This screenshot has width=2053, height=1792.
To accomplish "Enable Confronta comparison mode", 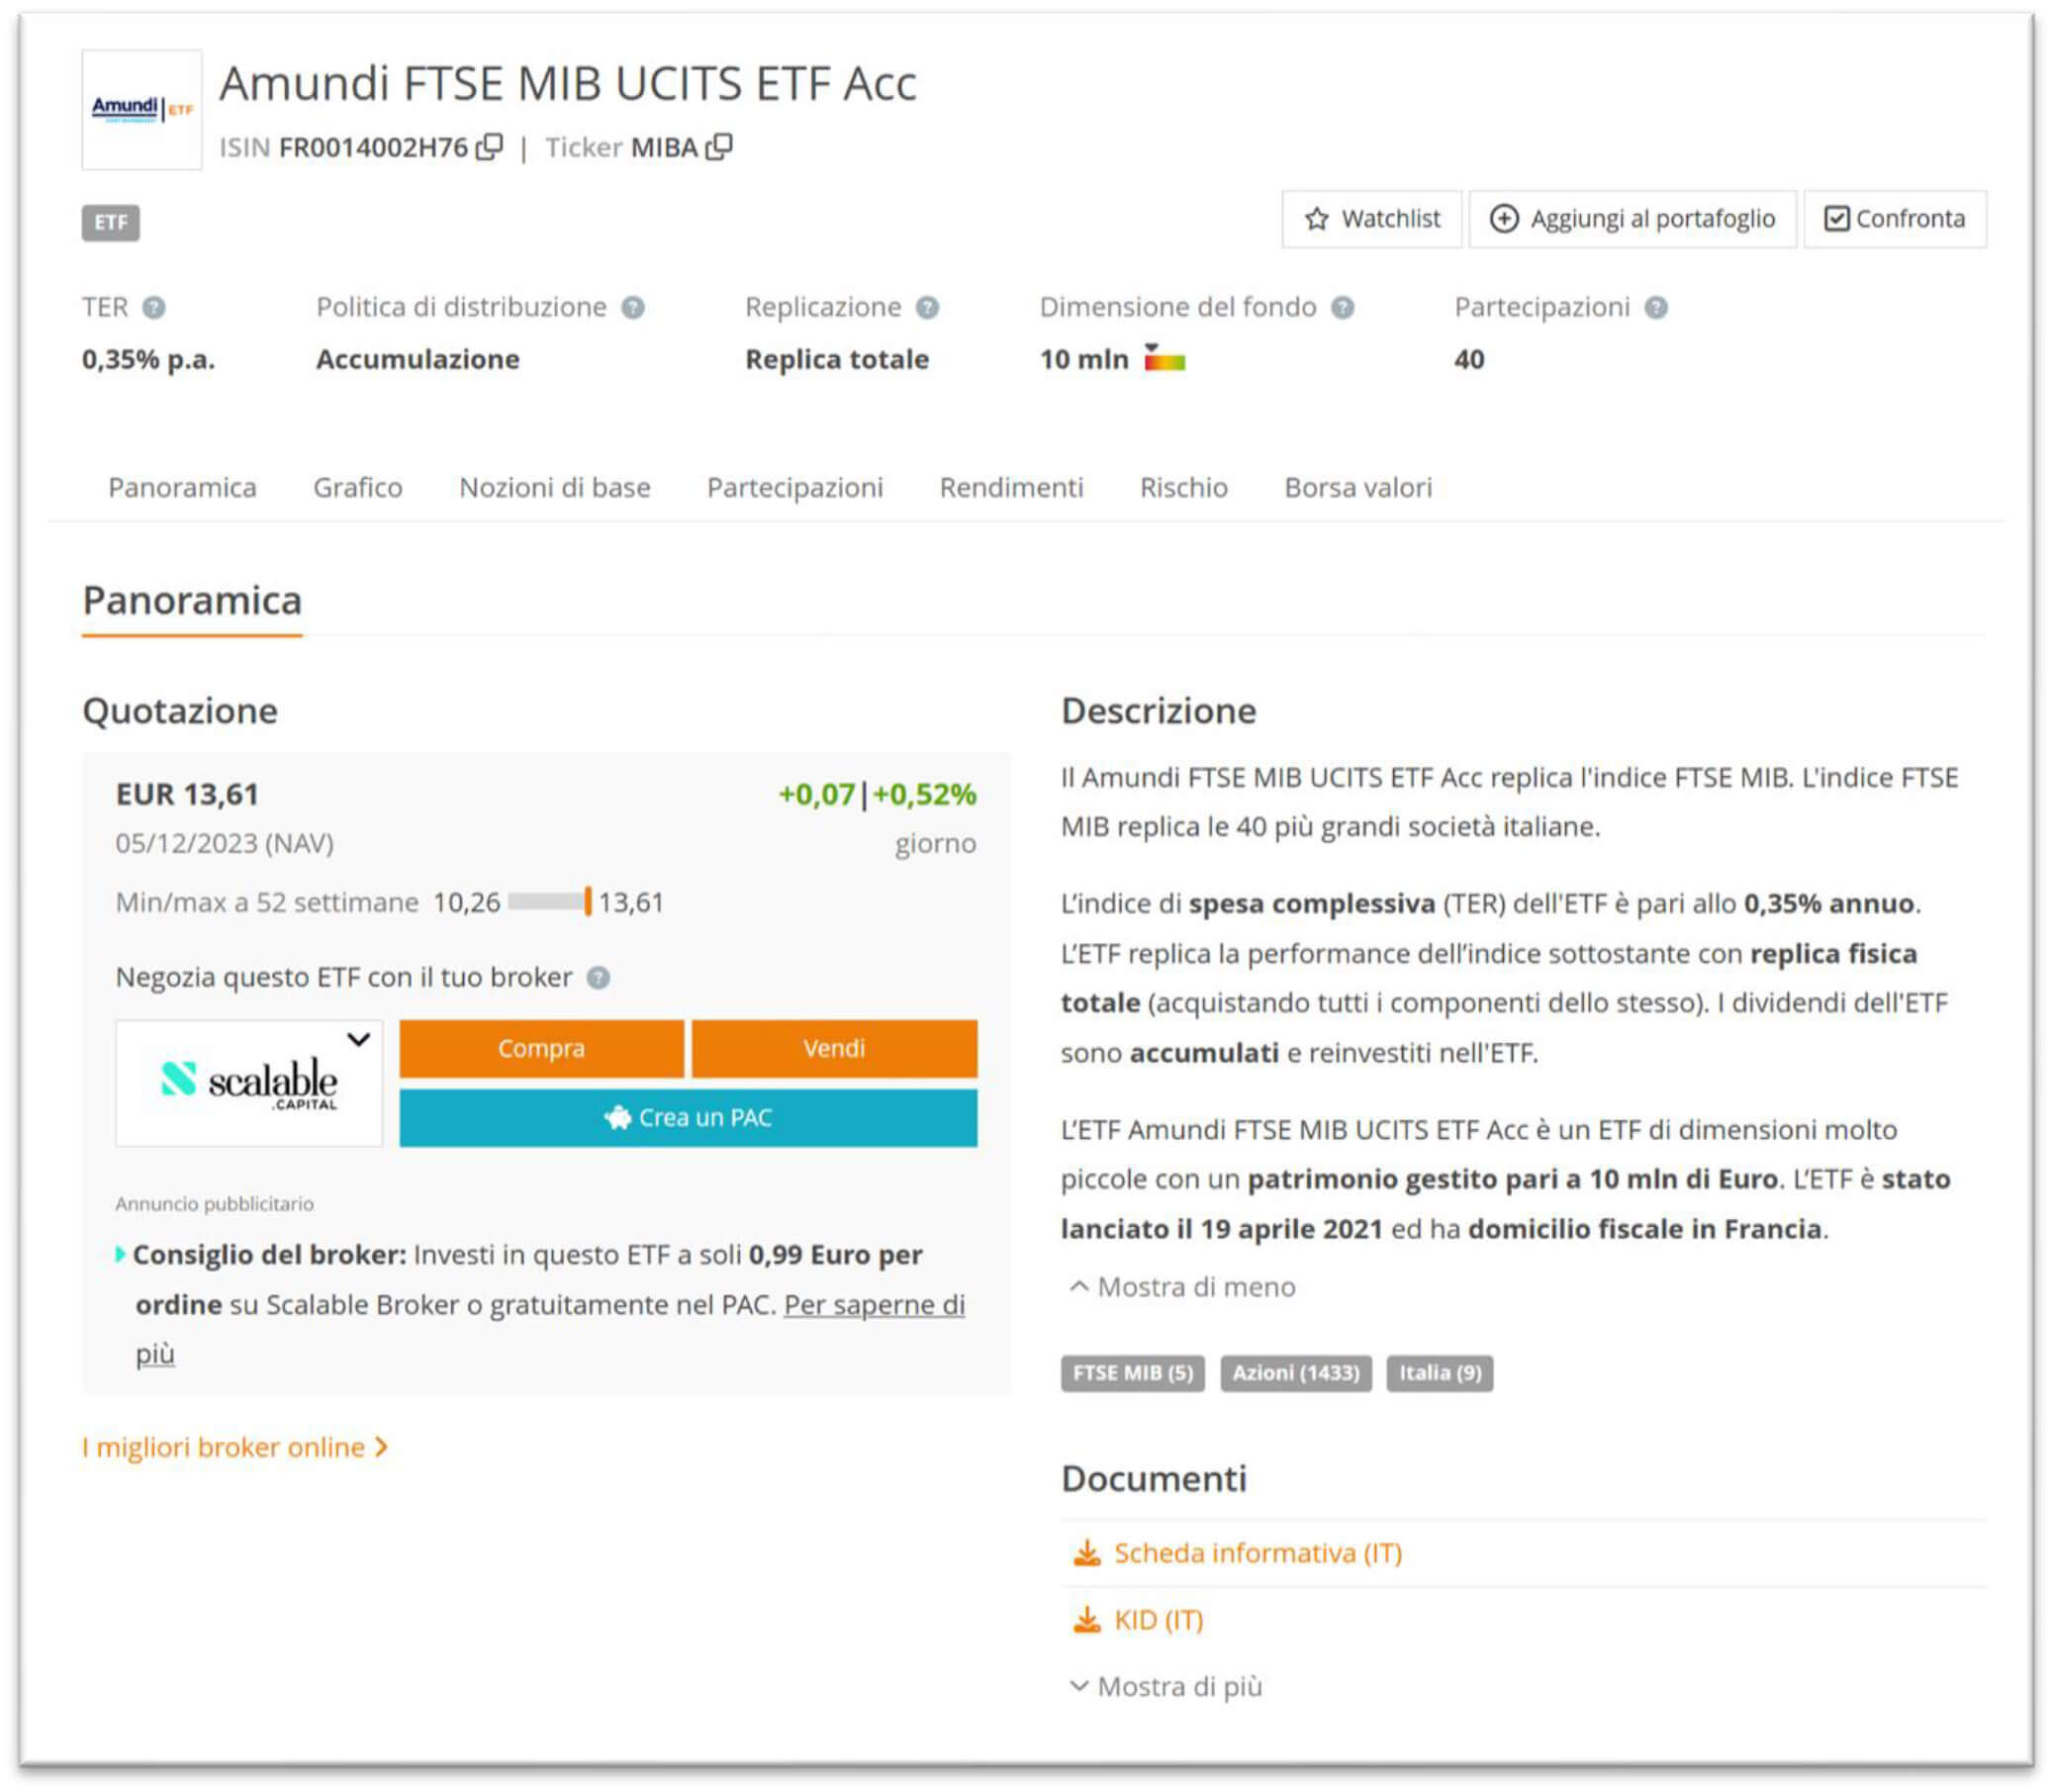I will click(x=1893, y=218).
